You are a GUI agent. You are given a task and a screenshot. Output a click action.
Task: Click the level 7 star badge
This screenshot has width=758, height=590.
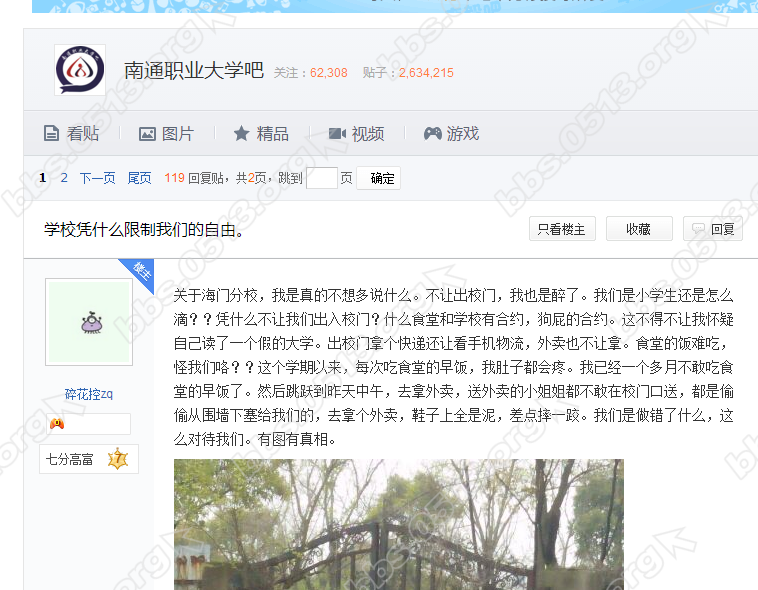(x=118, y=459)
